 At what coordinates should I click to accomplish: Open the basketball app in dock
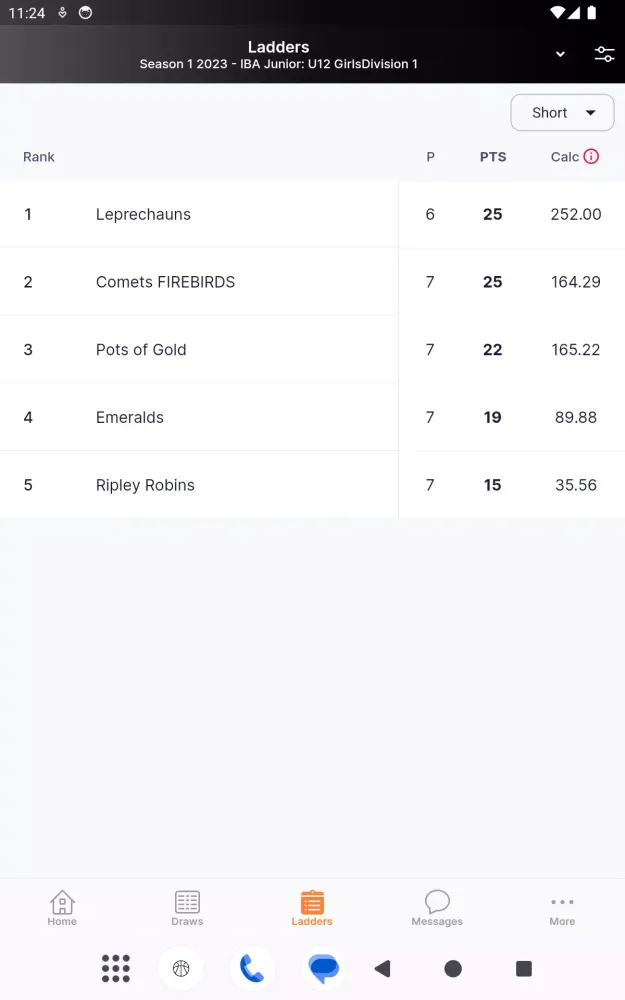point(181,968)
